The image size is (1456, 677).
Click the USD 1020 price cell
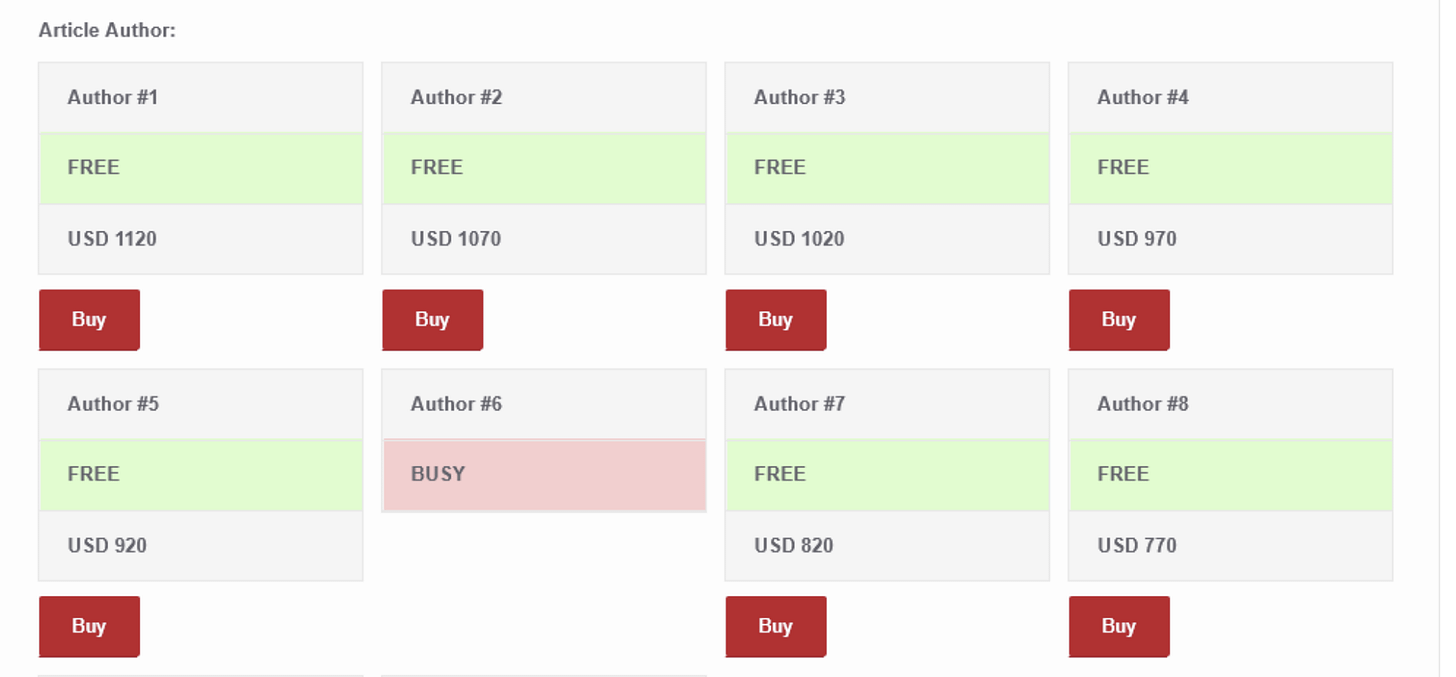click(x=887, y=239)
